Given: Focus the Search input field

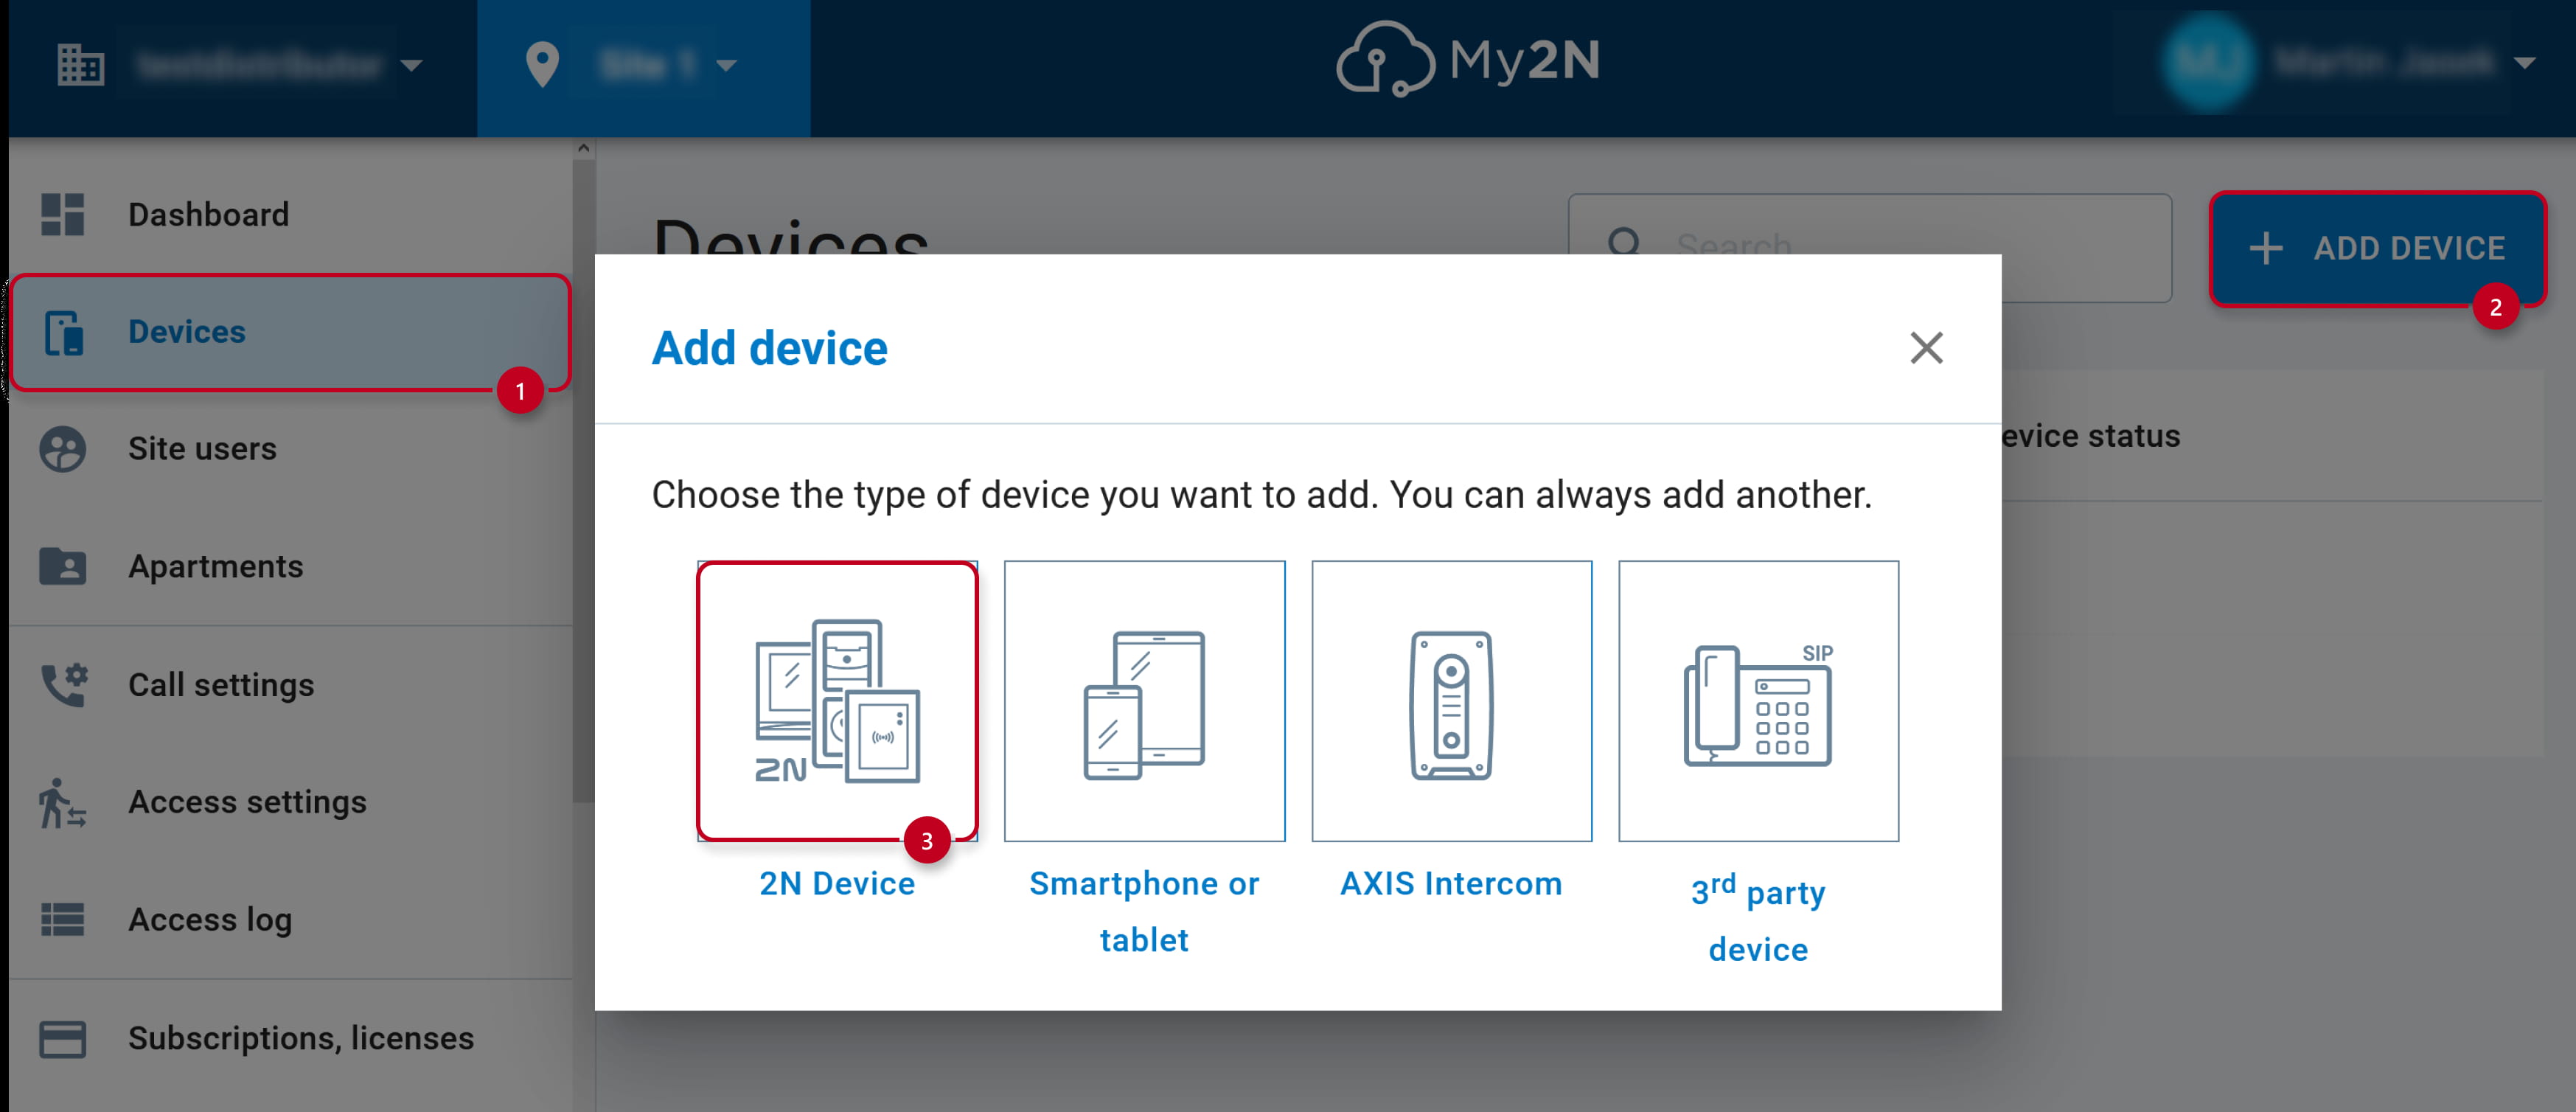Looking at the screenshot, I should coord(1869,247).
